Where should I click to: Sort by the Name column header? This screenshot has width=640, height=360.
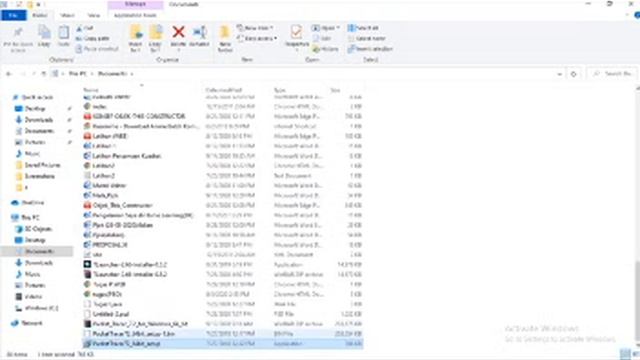pyautogui.click(x=91, y=90)
